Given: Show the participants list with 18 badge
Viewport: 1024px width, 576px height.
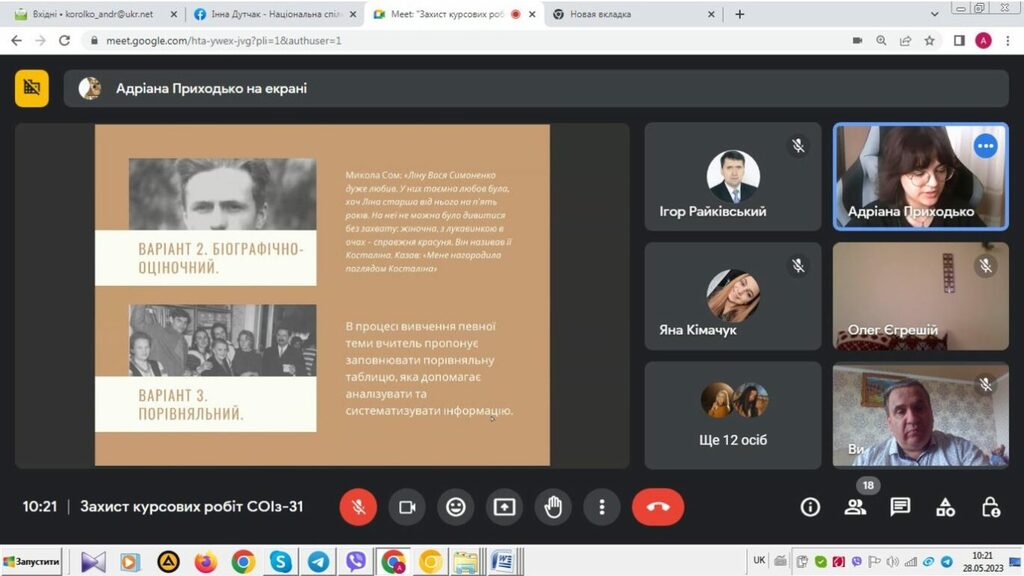Looking at the screenshot, I should tap(855, 506).
